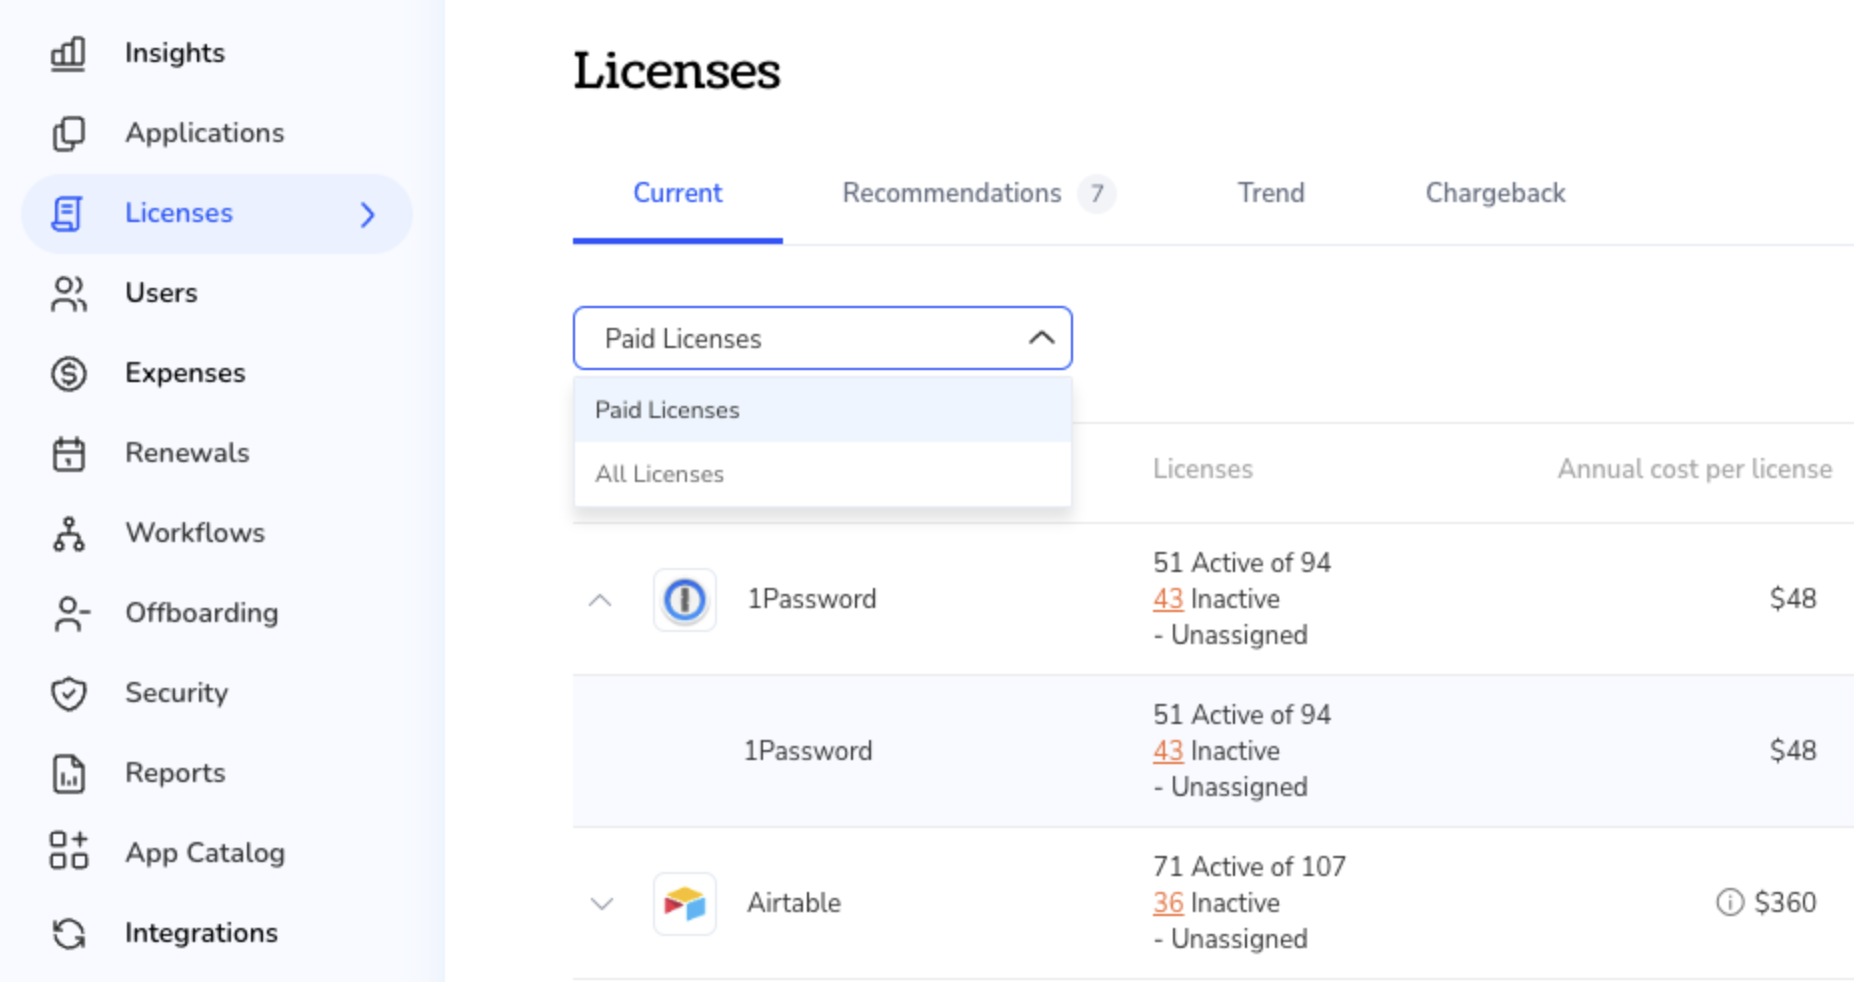Go to Chargeback tab
Viewport: 1854px width, 982px height.
pyautogui.click(x=1495, y=193)
